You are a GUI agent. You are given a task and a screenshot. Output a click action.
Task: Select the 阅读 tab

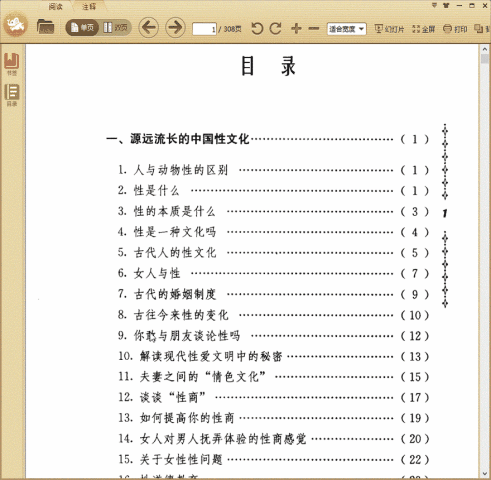point(55,6)
